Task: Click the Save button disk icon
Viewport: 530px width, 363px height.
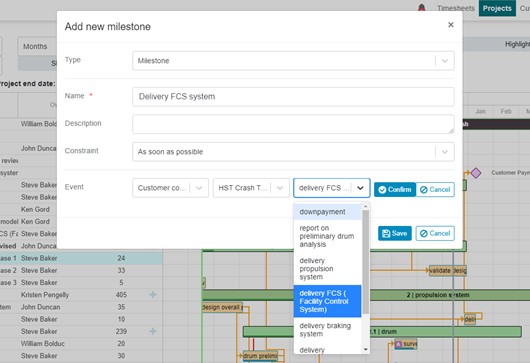Action: 386,234
